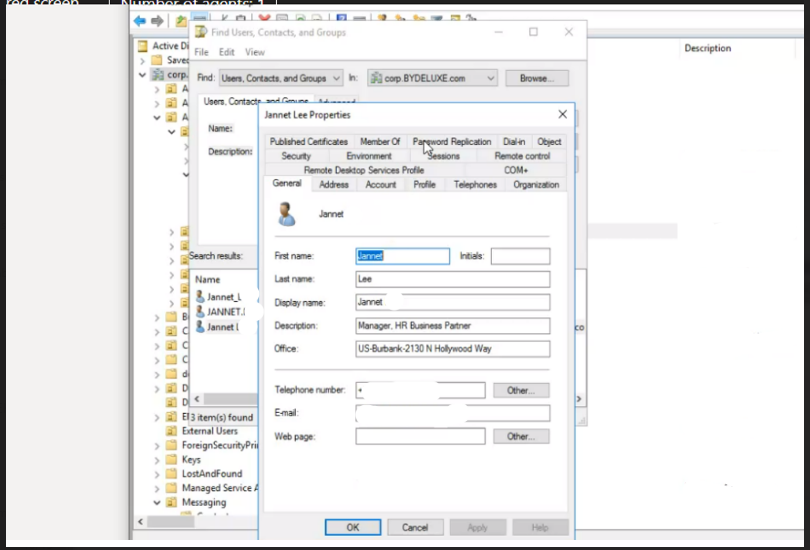Click the Office field with Burbank address
The width and height of the screenshot is (810, 550).
453,349
